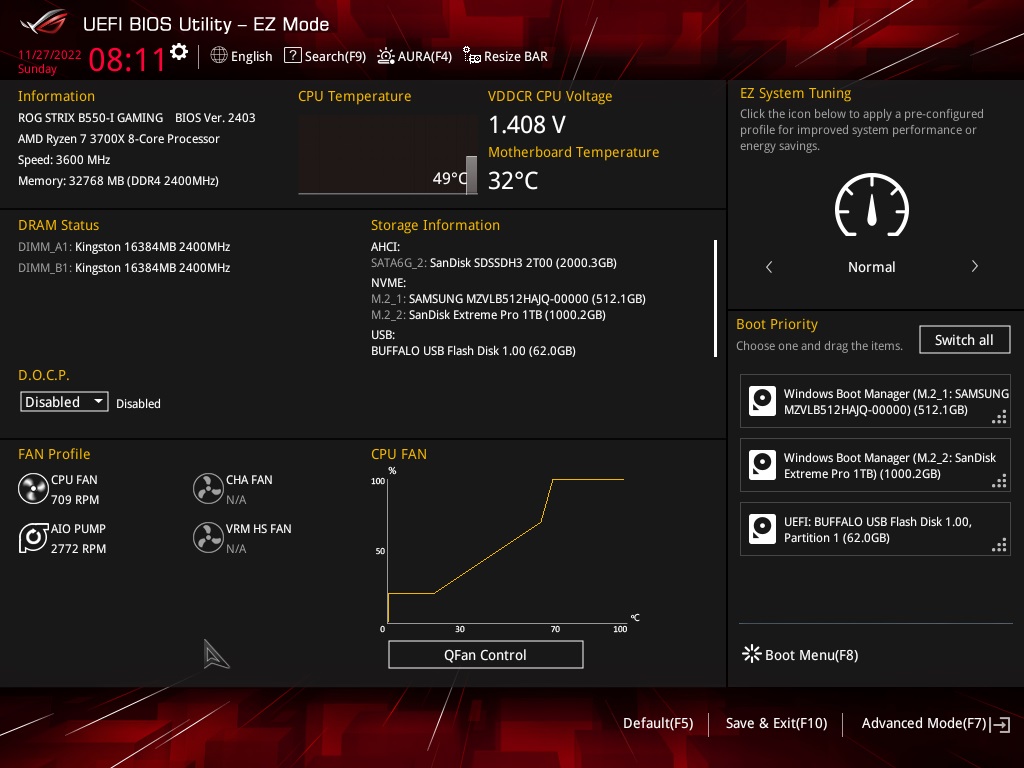Click the ROG logo icon
The image size is (1024, 768).
[44, 23]
